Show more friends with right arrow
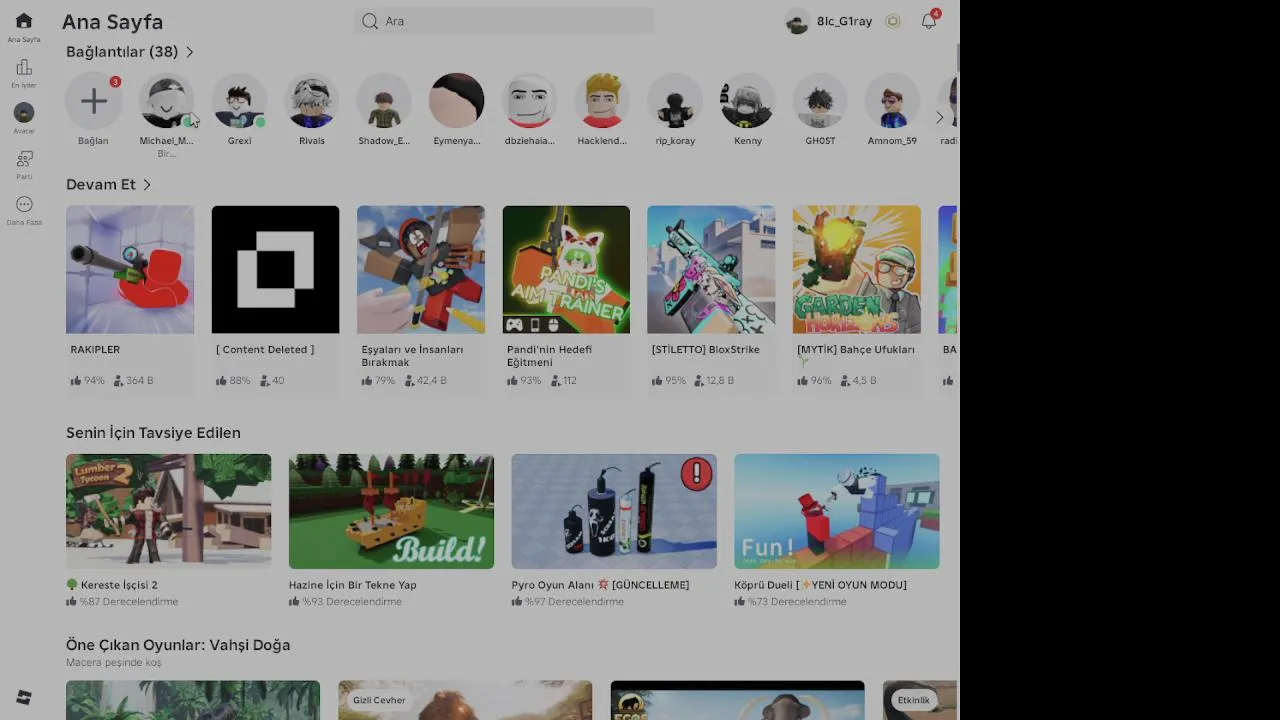Viewport: 1280px width, 720px height. click(939, 118)
